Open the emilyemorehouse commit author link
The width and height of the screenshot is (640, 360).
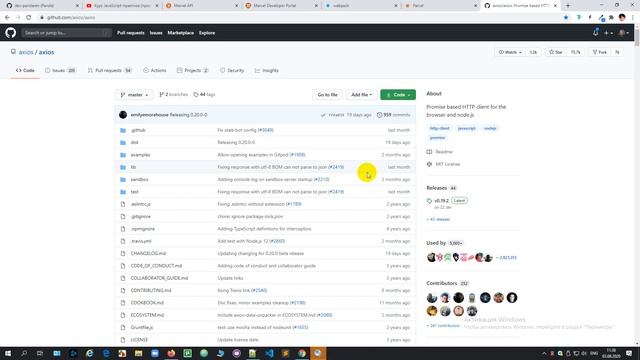pos(149,115)
